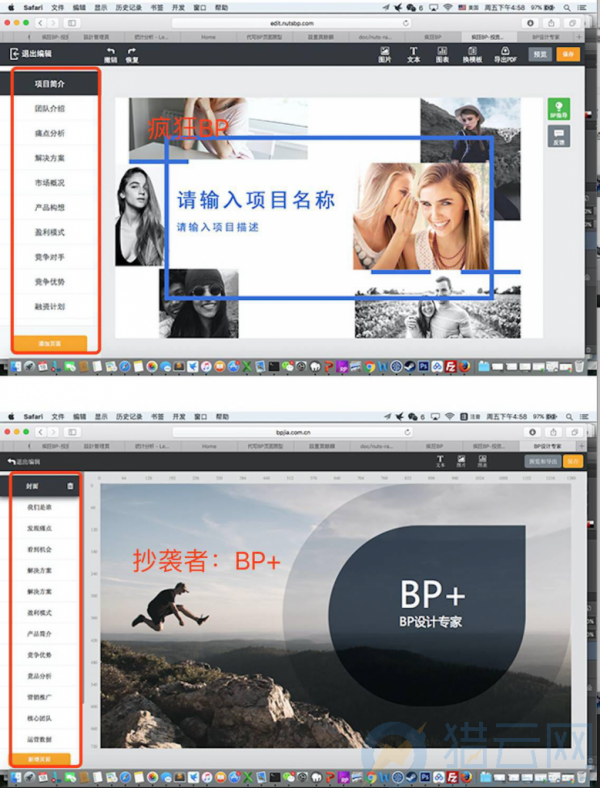Click the 撤销 undo icon in the upper editor
This screenshot has height=788, width=600.
pyautogui.click(x=111, y=51)
